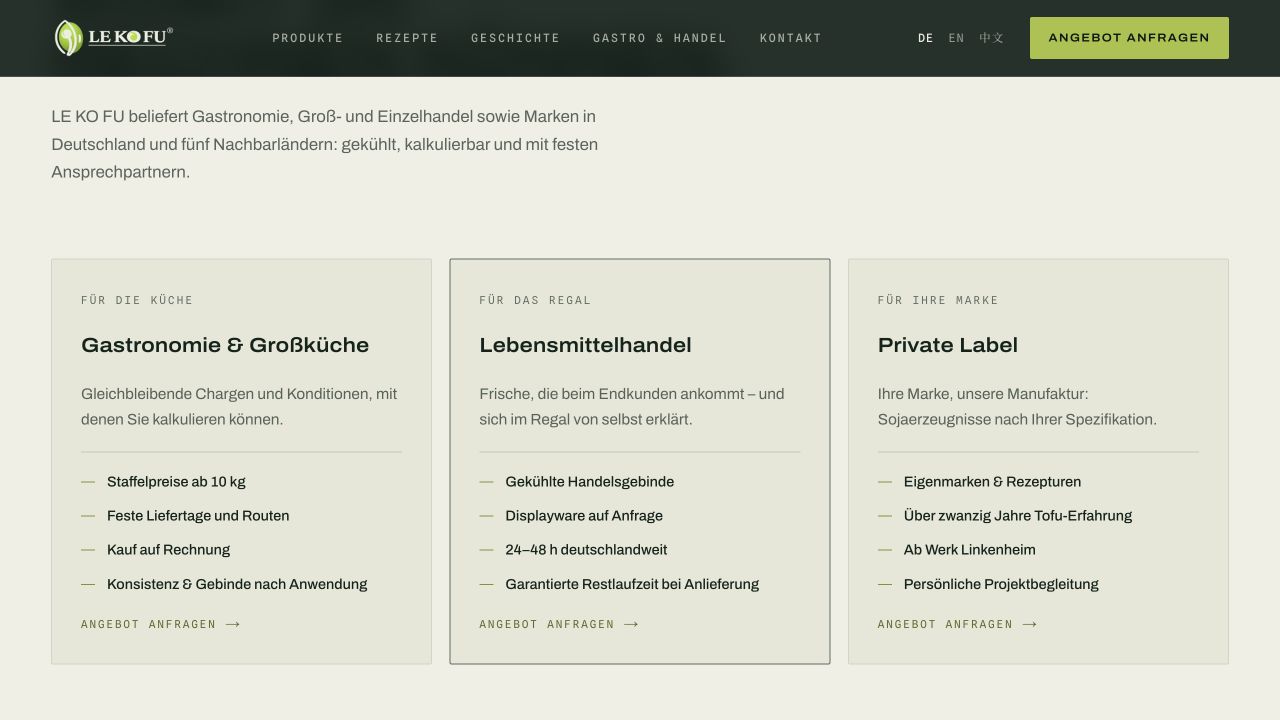Click the FÜR DAS REGAL label
This screenshot has height=720, width=1280.
pyautogui.click(x=535, y=300)
